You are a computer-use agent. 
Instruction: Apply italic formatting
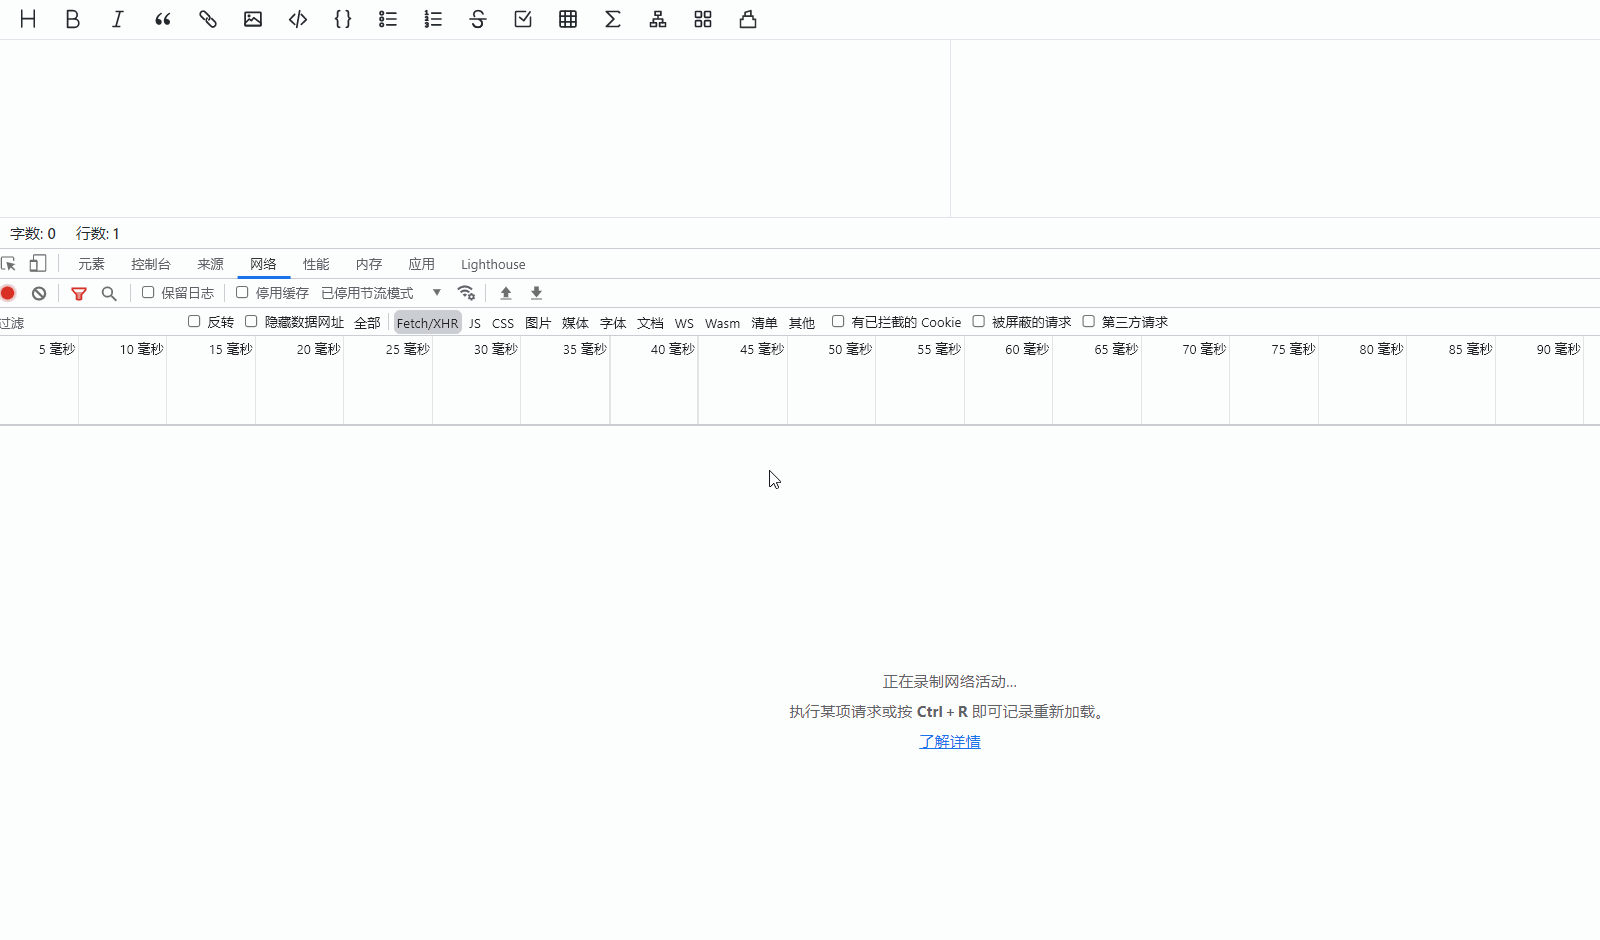117,18
